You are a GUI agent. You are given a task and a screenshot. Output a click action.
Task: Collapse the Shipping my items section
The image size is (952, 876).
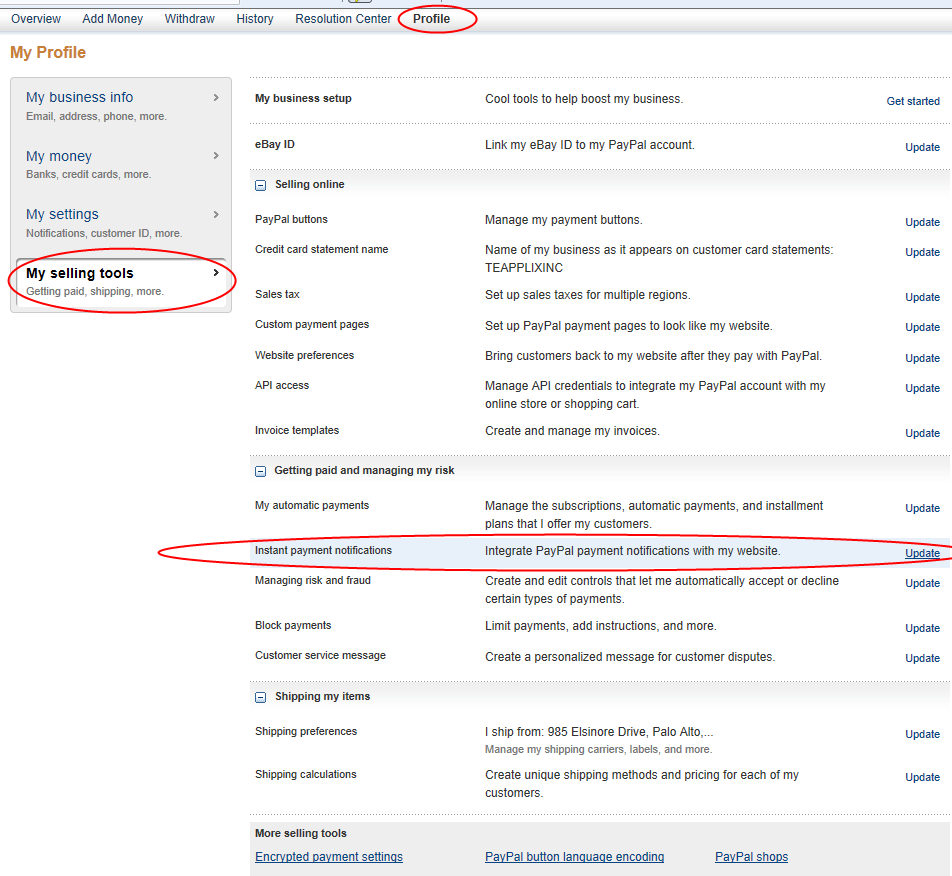click(x=260, y=697)
